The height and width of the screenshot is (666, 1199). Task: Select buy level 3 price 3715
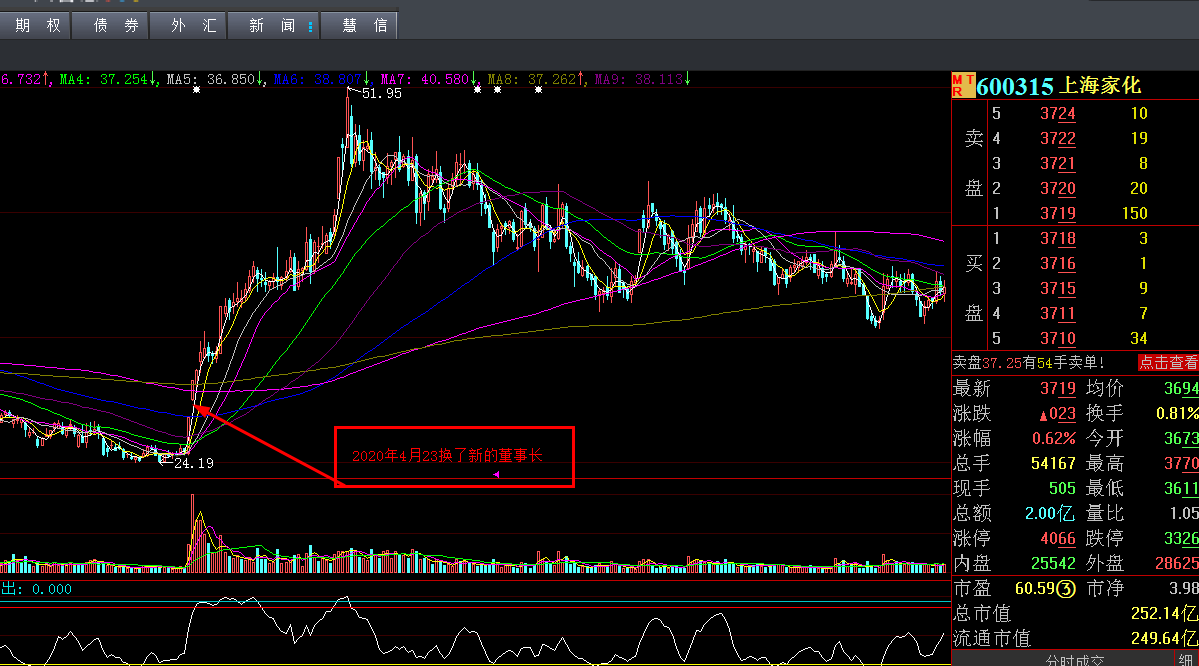click(x=1058, y=288)
